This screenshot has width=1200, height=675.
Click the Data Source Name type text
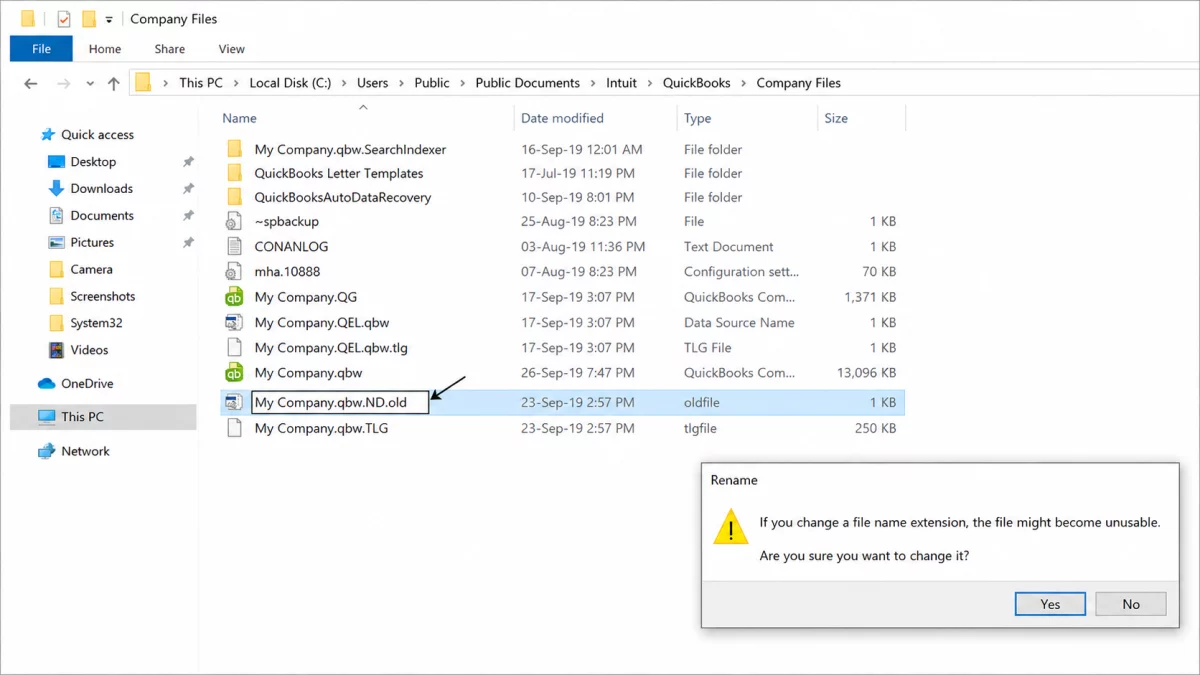pyautogui.click(x=739, y=322)
